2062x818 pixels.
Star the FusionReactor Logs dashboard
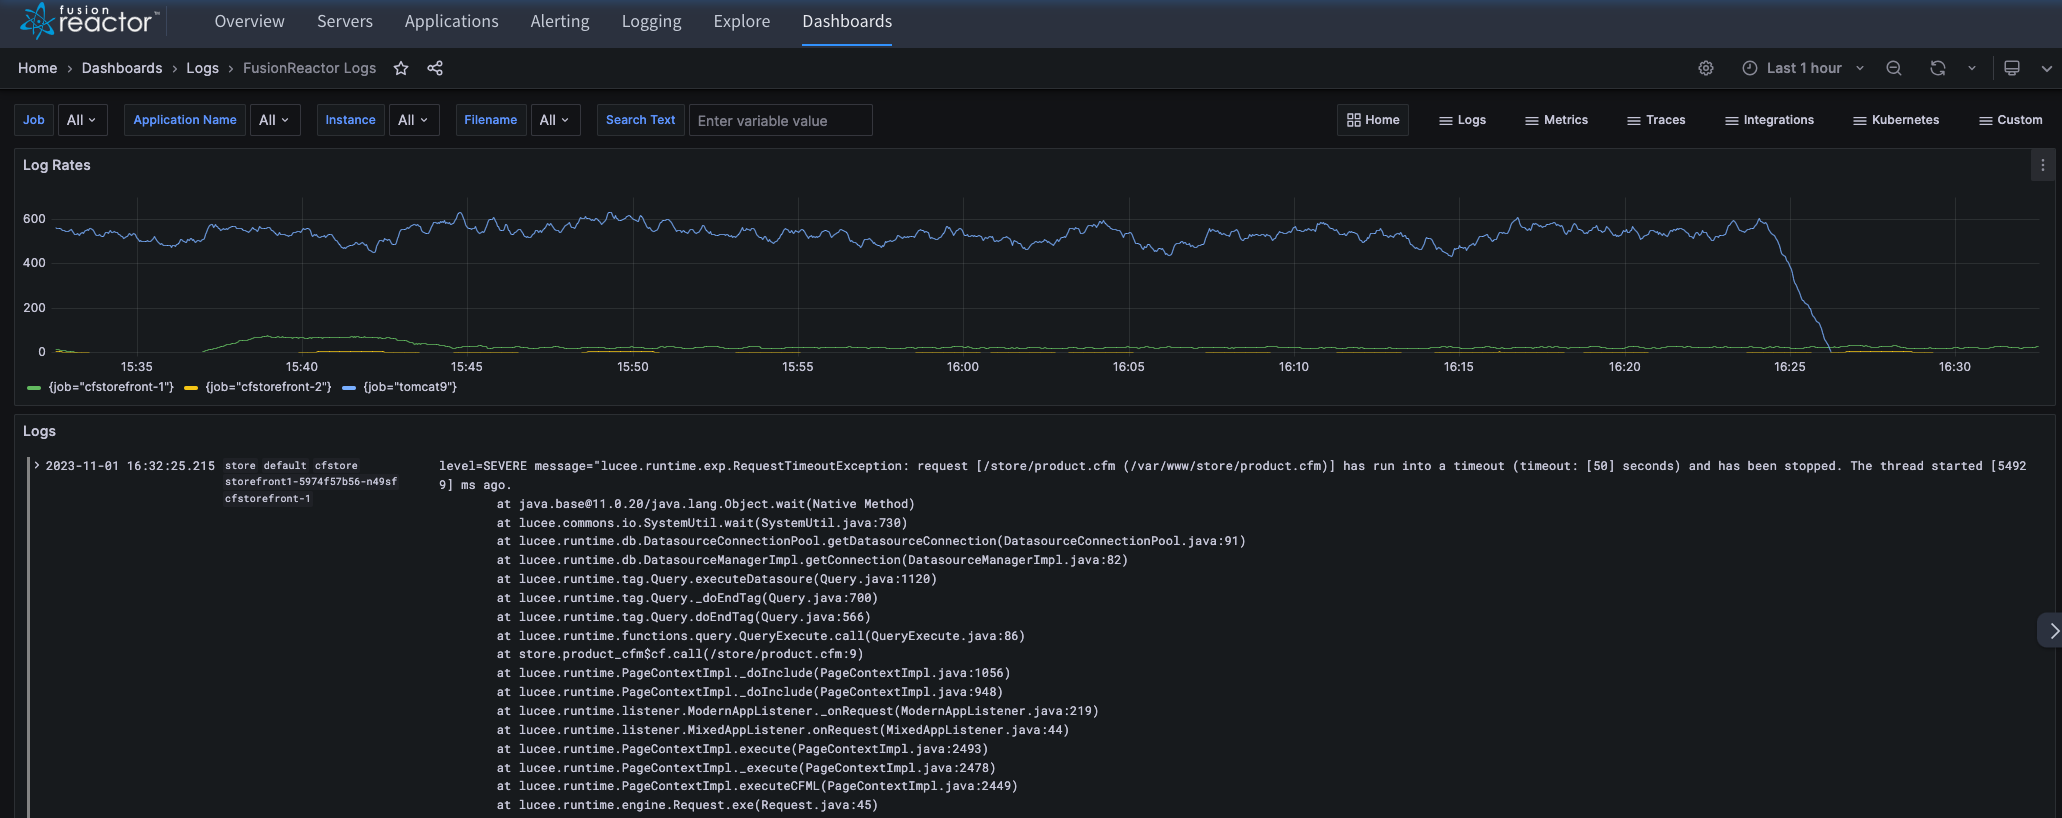coord(401,68)
